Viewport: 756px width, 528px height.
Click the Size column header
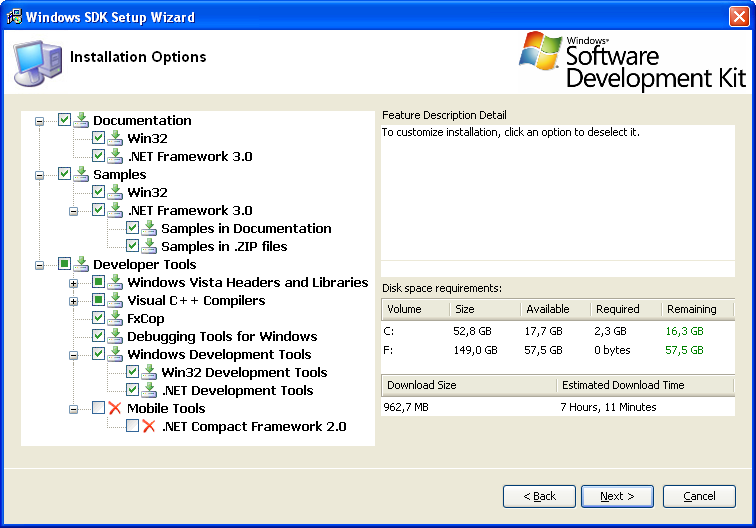[486, 309]
